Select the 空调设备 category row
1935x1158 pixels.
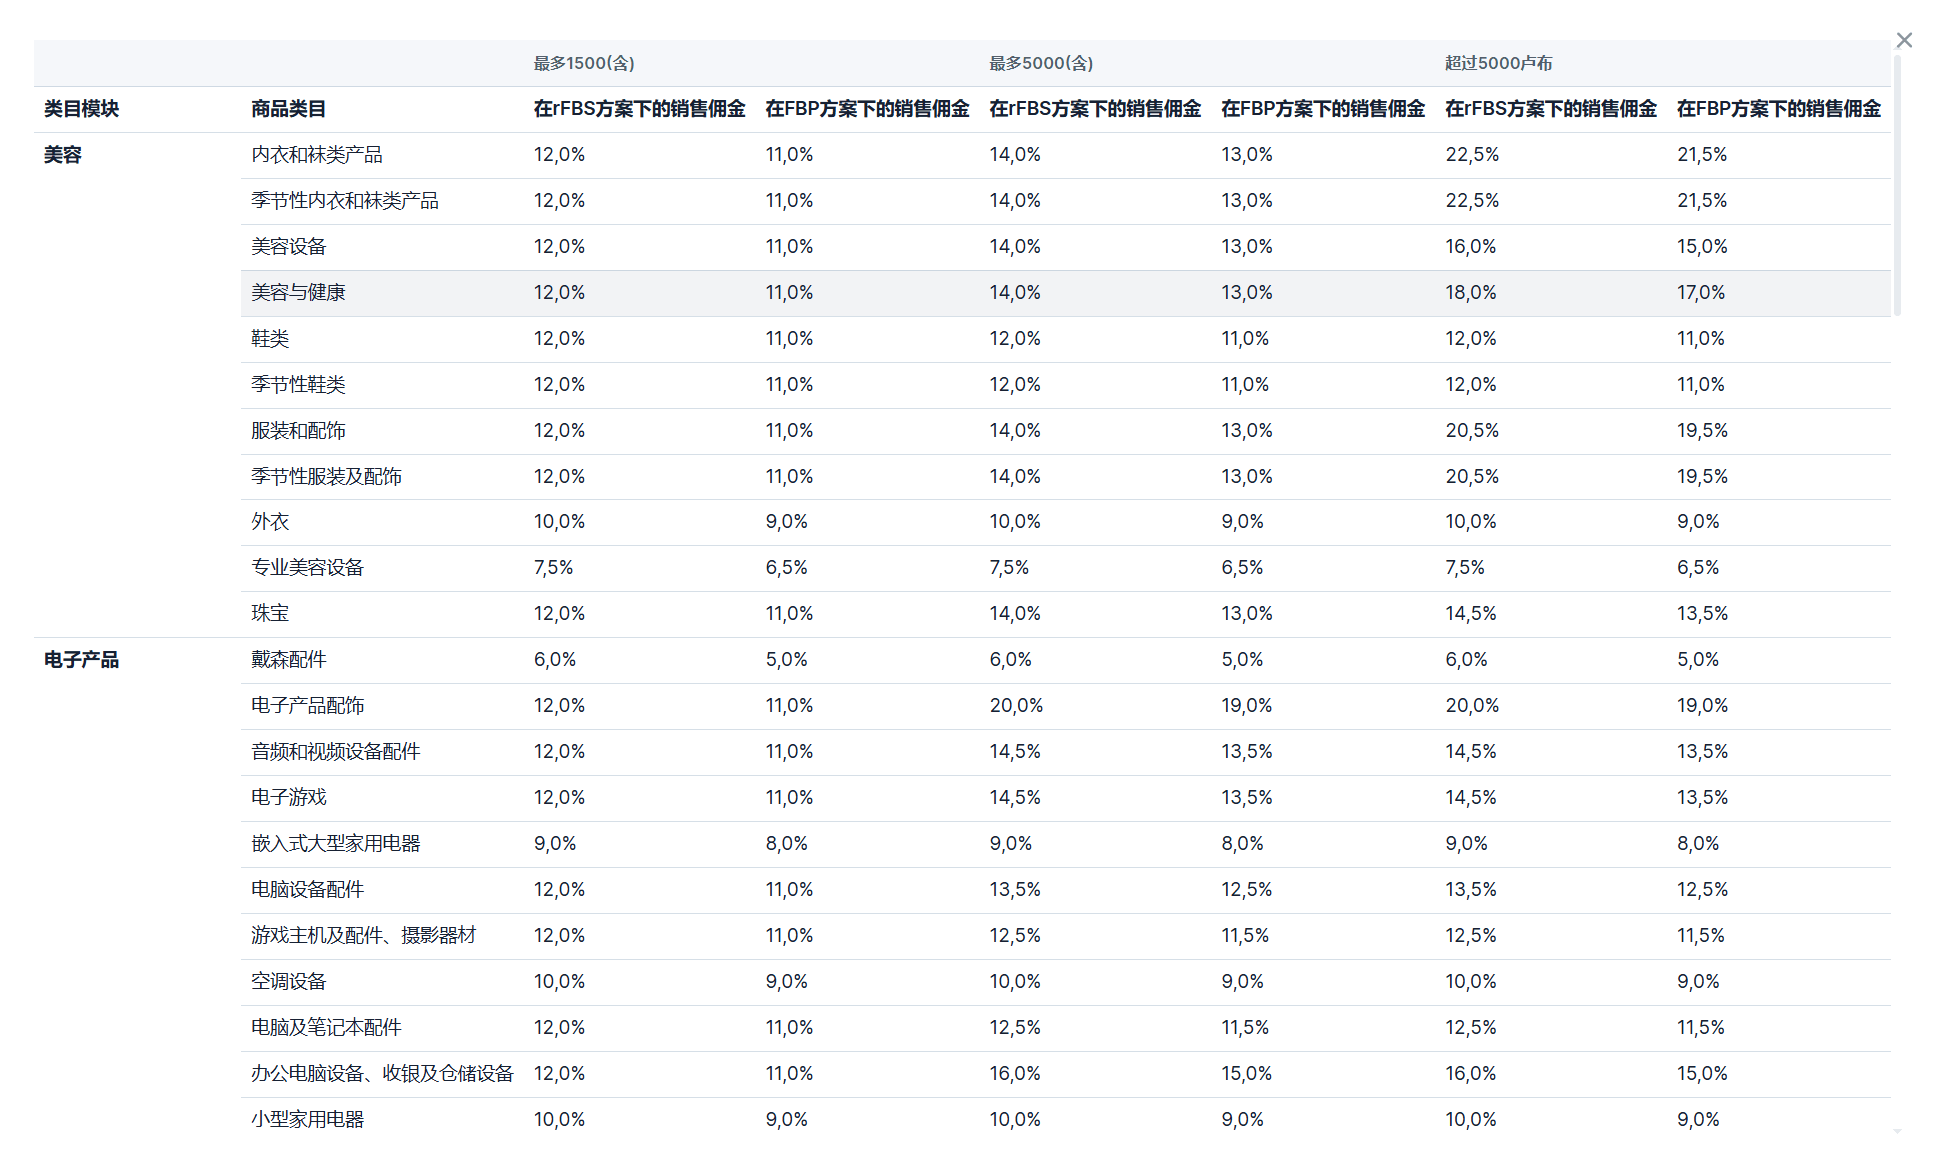pyautogui.click(x=289, y=982)
